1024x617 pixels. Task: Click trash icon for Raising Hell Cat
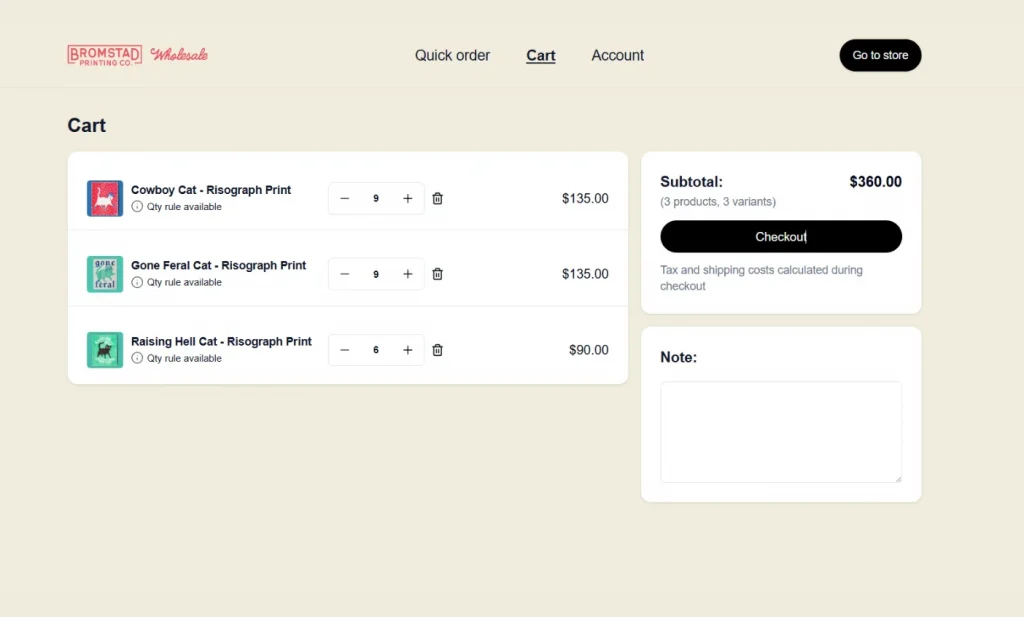click(x=437, y=350)
